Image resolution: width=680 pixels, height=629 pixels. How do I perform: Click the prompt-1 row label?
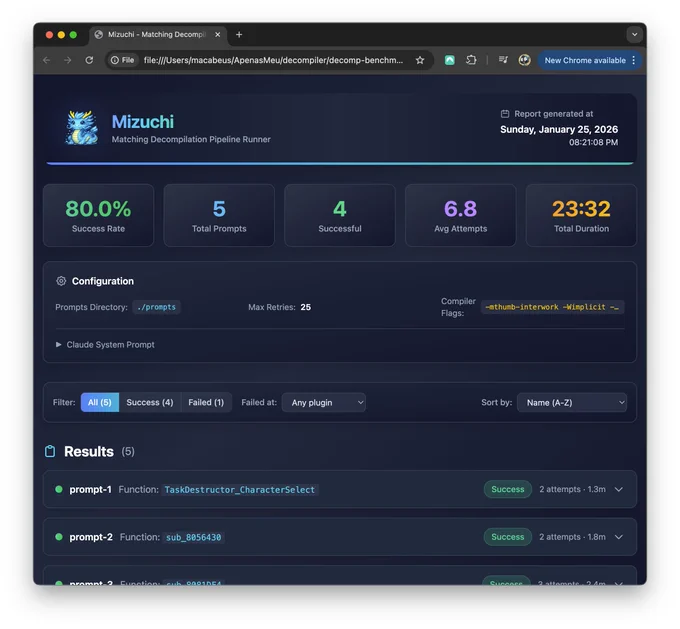tap(90, 489)
